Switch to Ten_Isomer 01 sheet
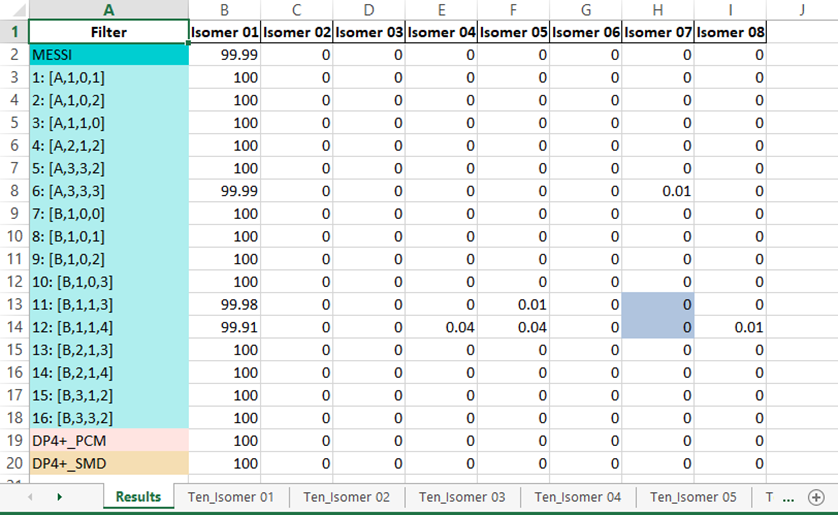This screenshot has width=838, height=515. tap(230, 497)
